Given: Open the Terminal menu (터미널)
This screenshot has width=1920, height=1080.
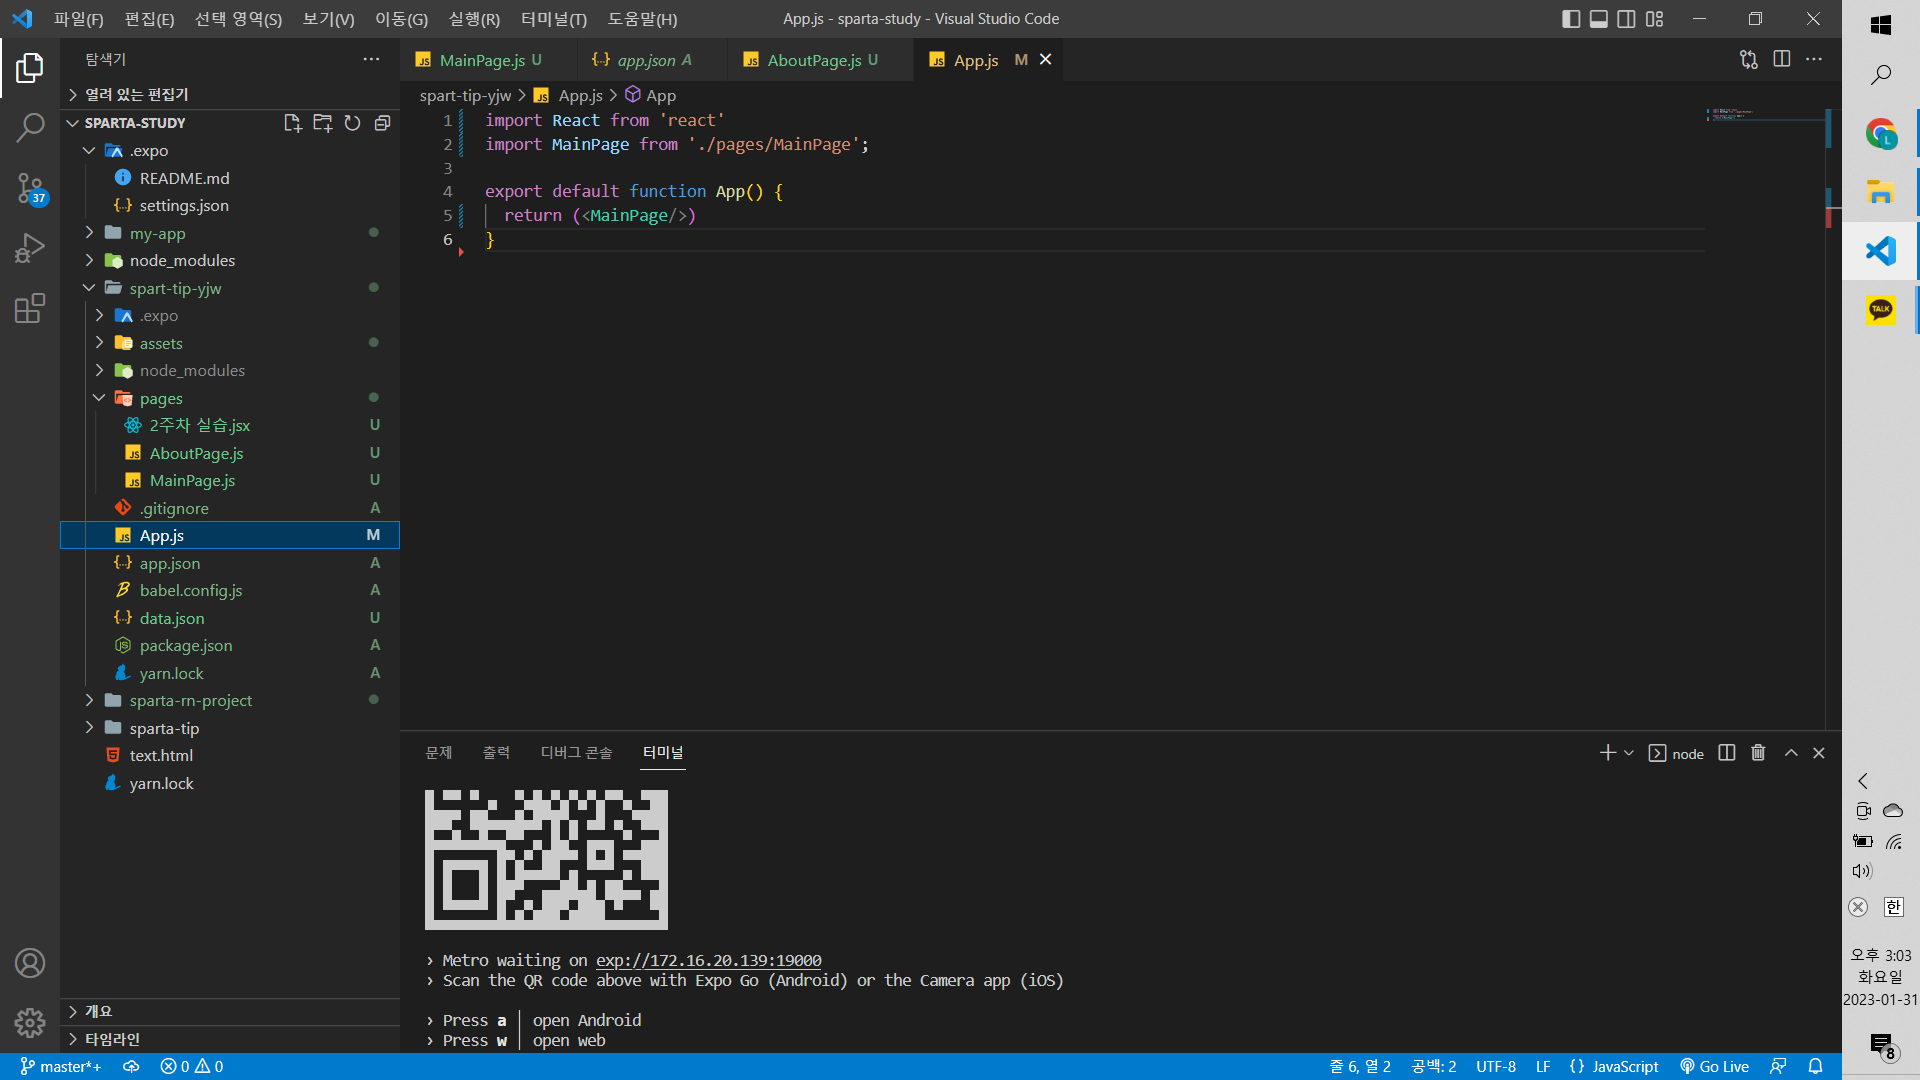Looking at the screenshot, I should point(554,19).
